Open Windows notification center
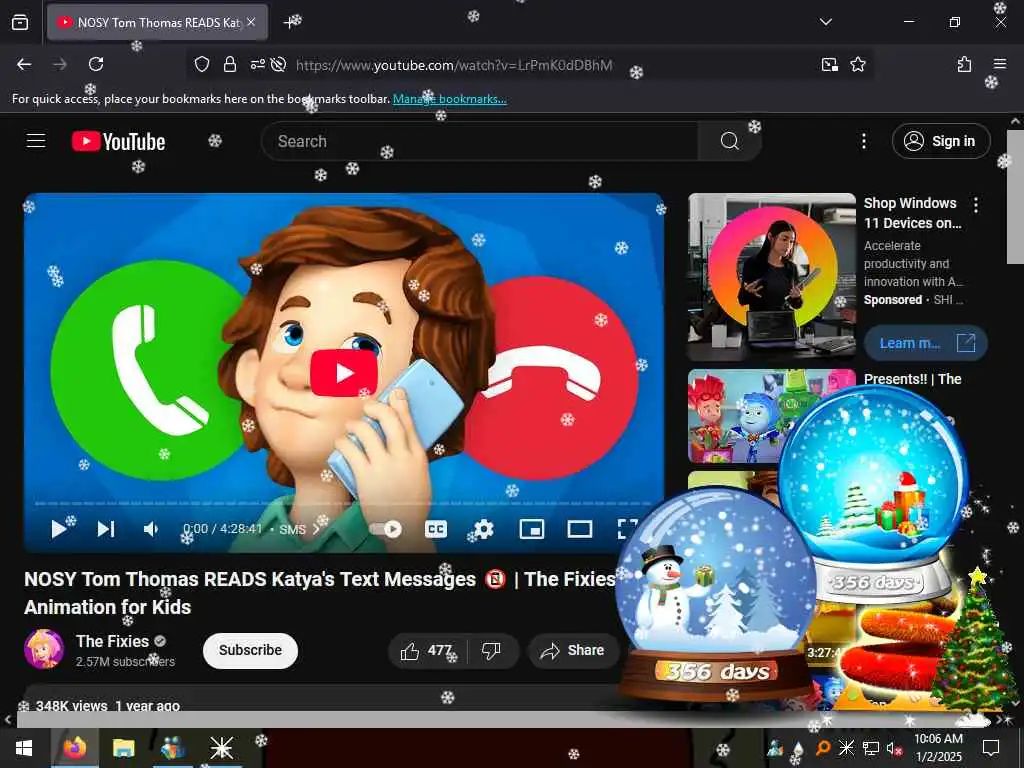 pyautogui.click(x=991, y=747)
